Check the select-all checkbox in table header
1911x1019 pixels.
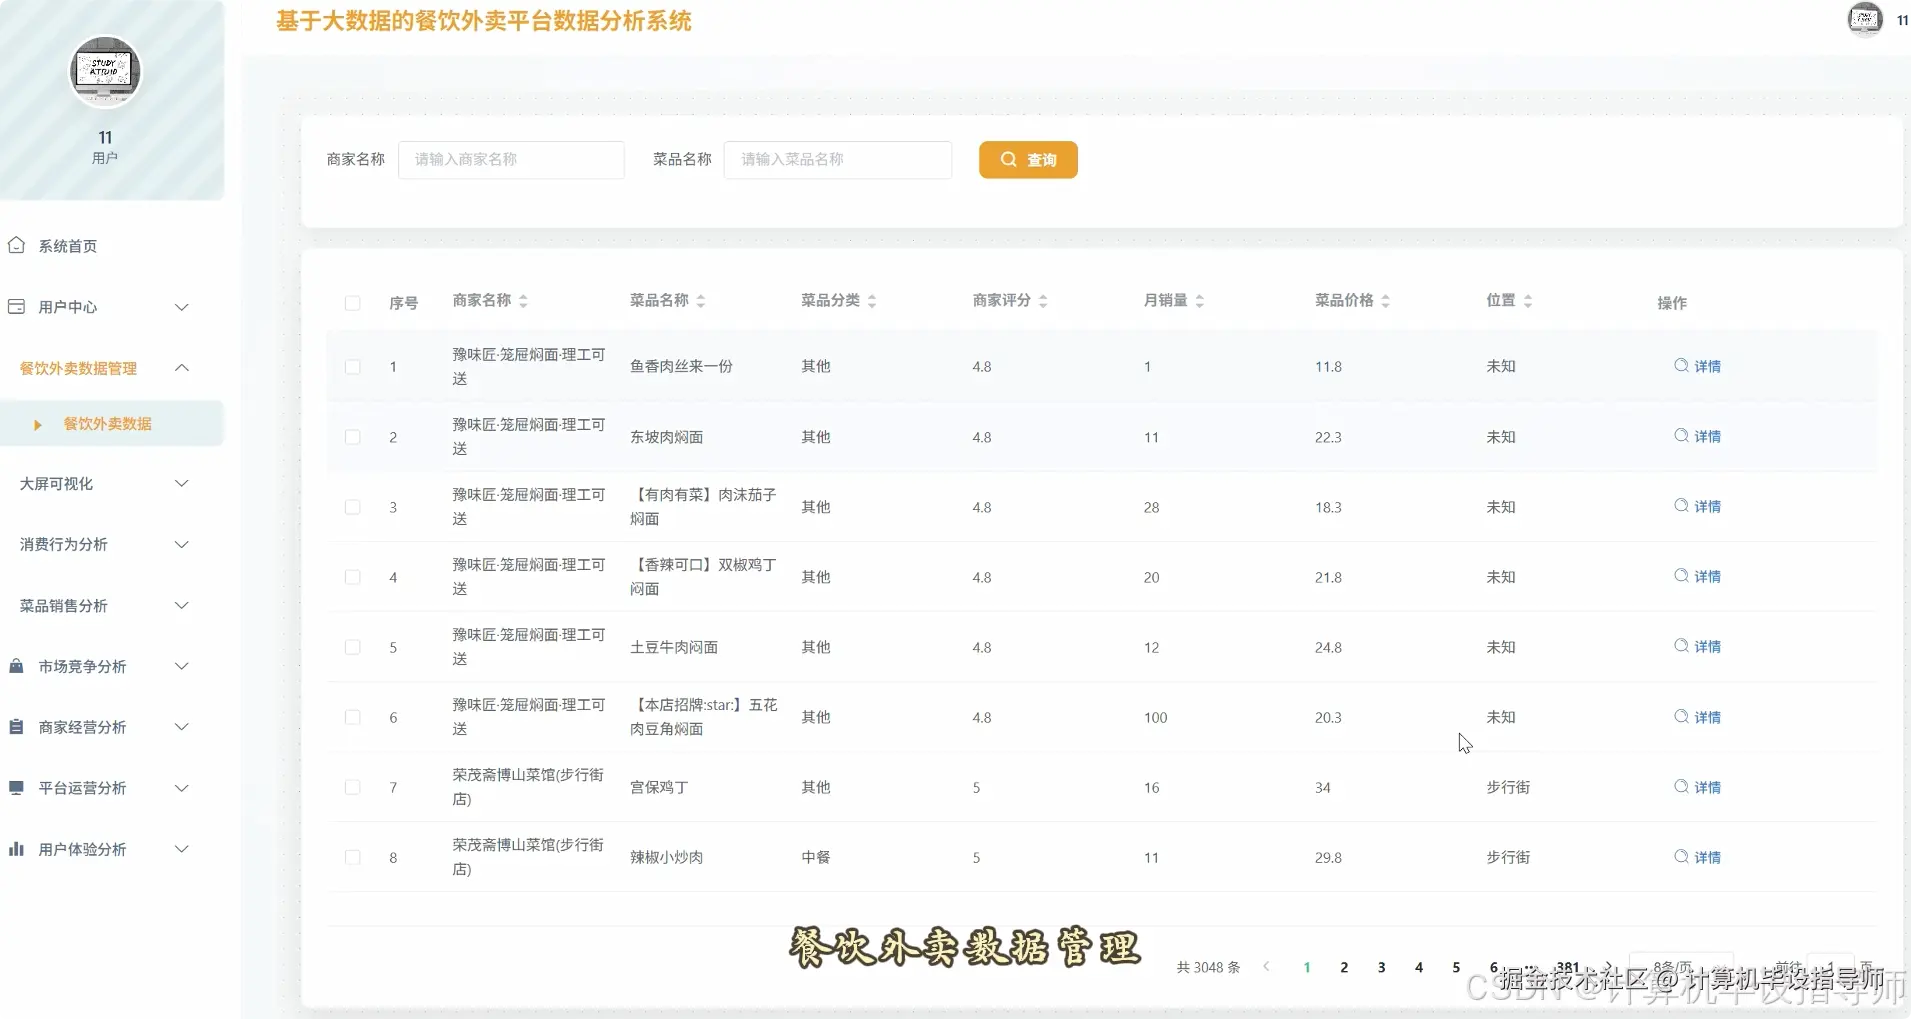[352, 302]
